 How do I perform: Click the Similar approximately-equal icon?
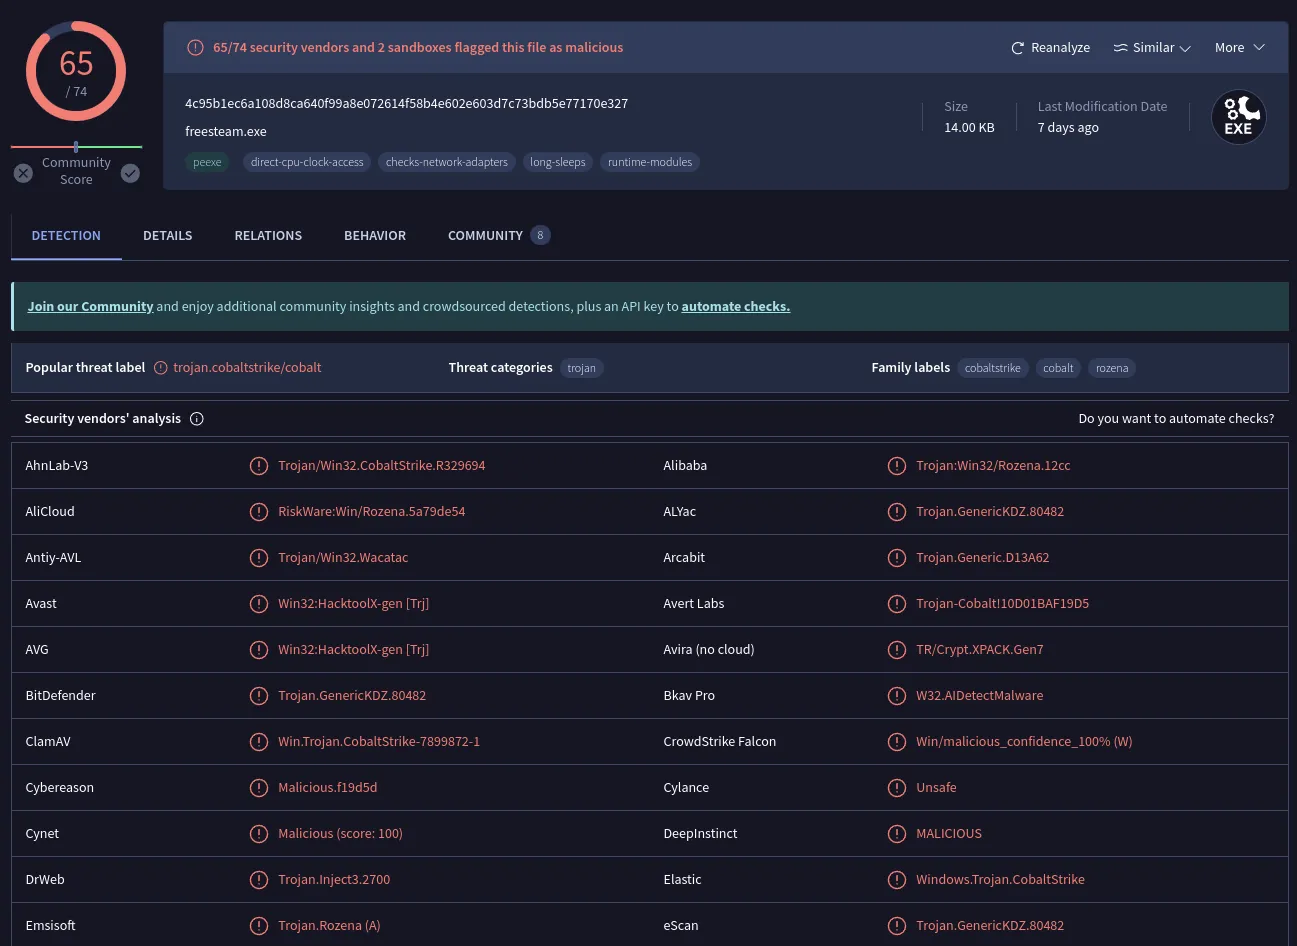pyautogui.click(x=1120, y=48)
